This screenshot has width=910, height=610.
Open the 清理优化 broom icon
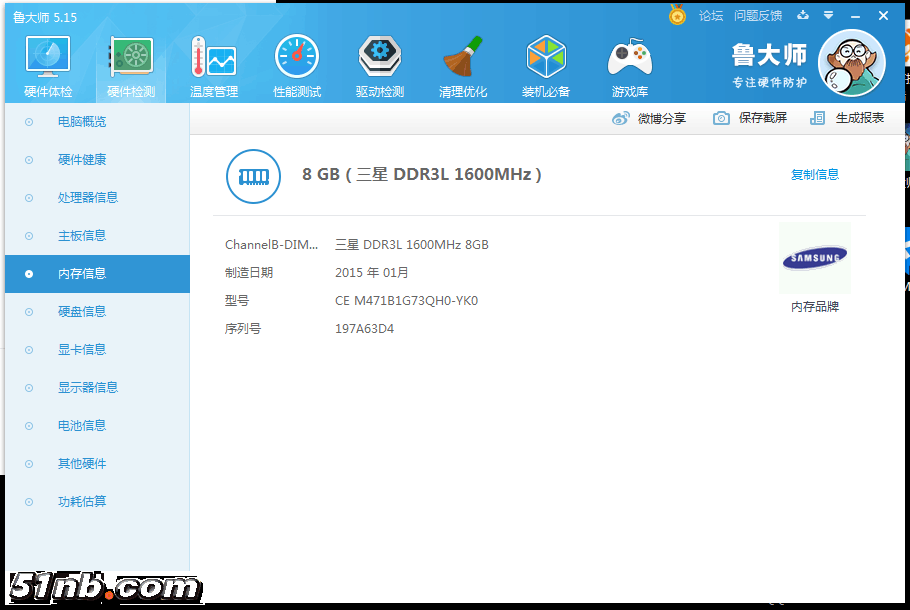(x=463, y=60)
